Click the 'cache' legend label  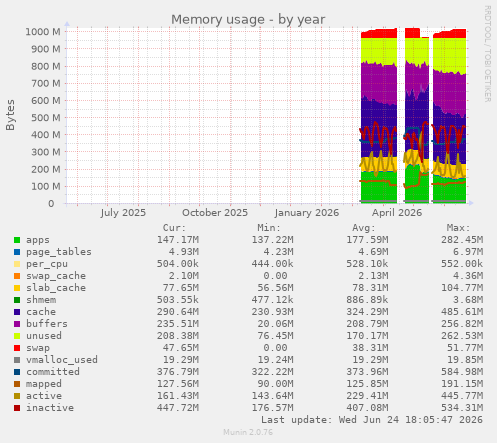pos(41,312)
